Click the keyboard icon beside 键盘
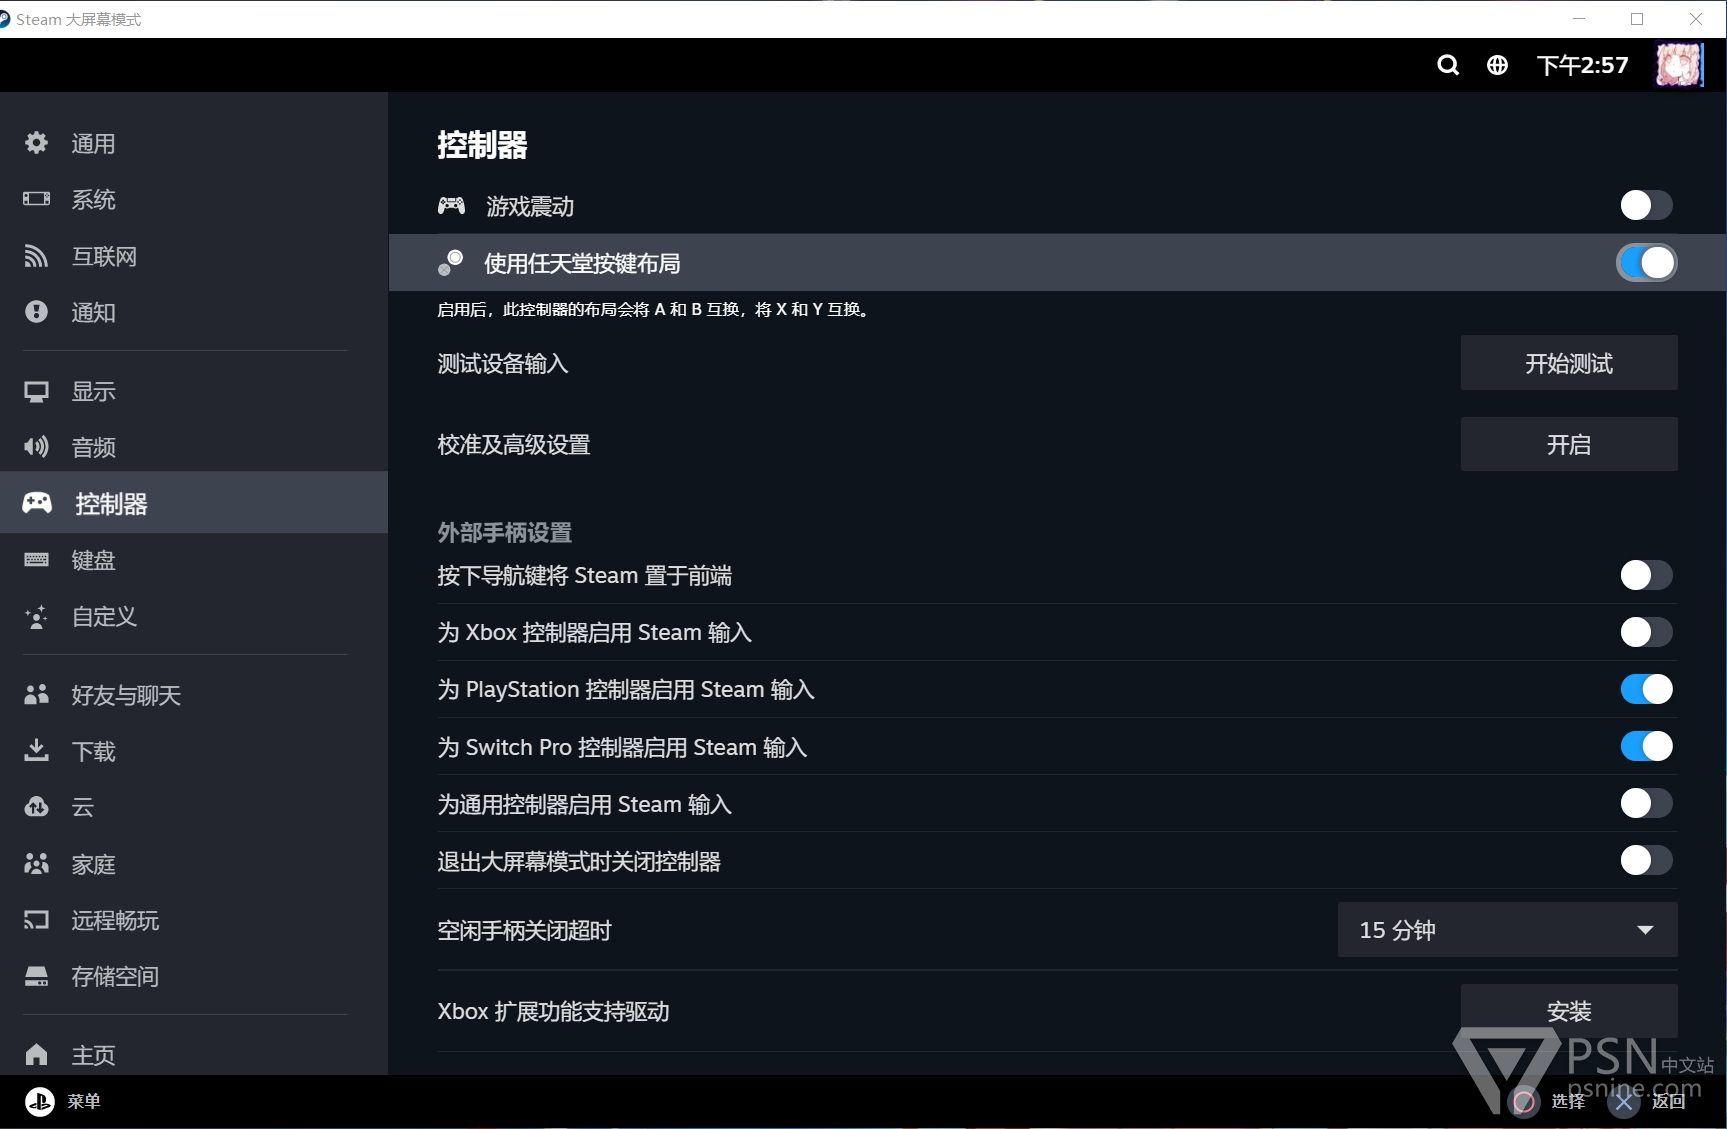The image size is (1727, 1129). tap(37, 560)
